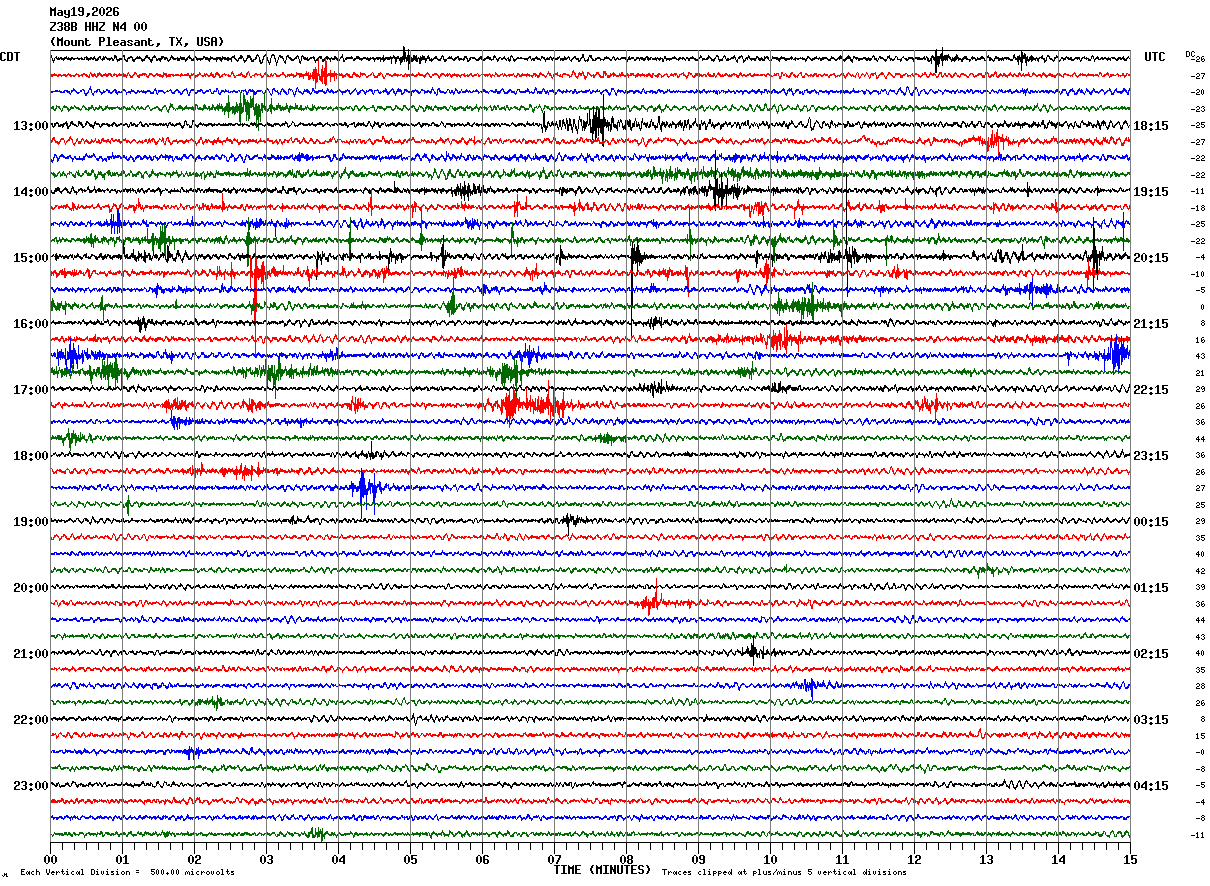
Task: Select the Z38B HHZ N4 00 station label
Action: click(x=98, y=27)
